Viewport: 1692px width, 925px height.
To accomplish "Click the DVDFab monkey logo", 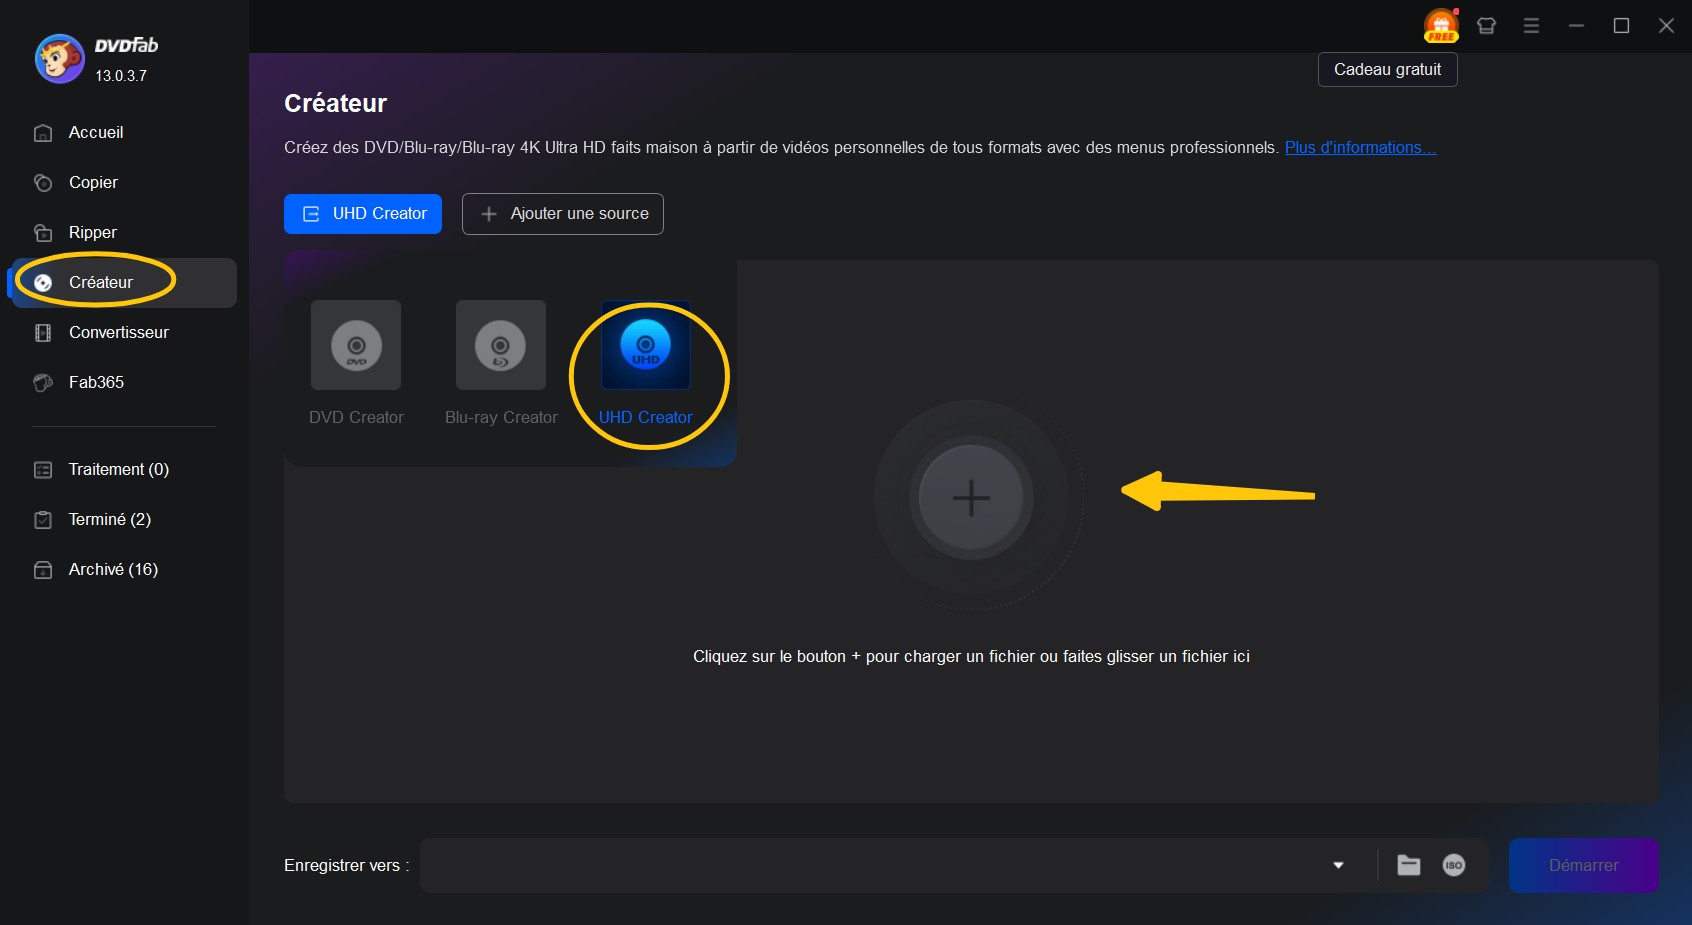I will 59,59.
